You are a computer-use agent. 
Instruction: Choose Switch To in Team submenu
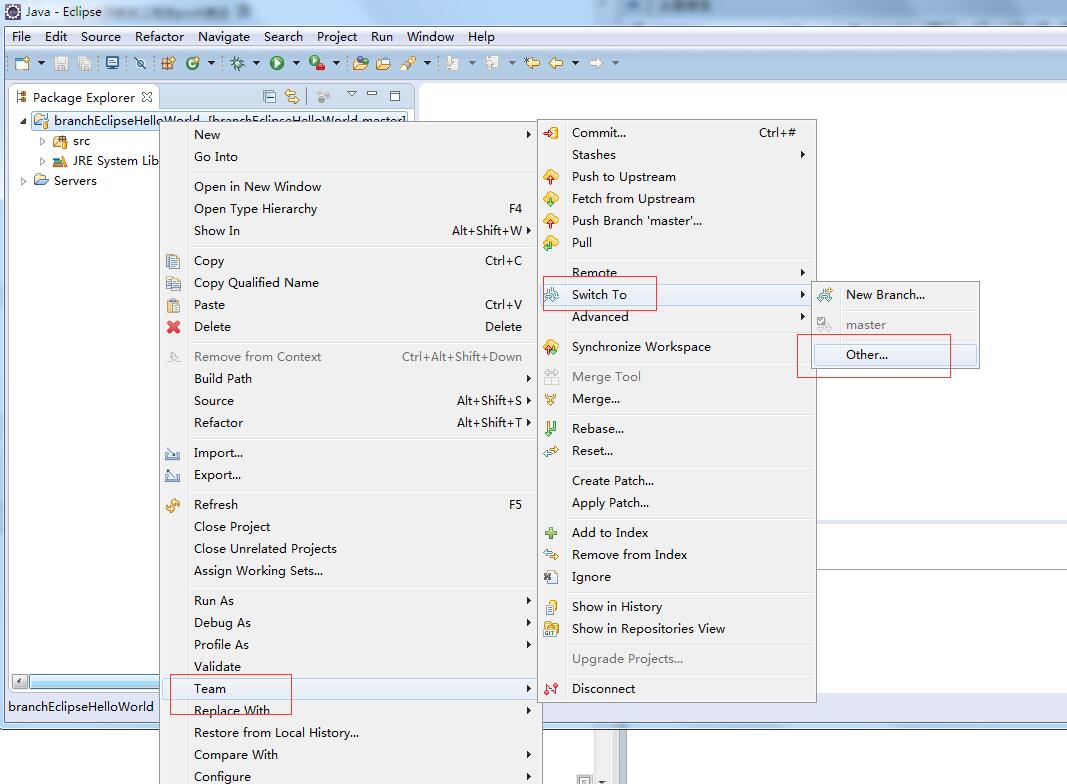tap(677, 295)
